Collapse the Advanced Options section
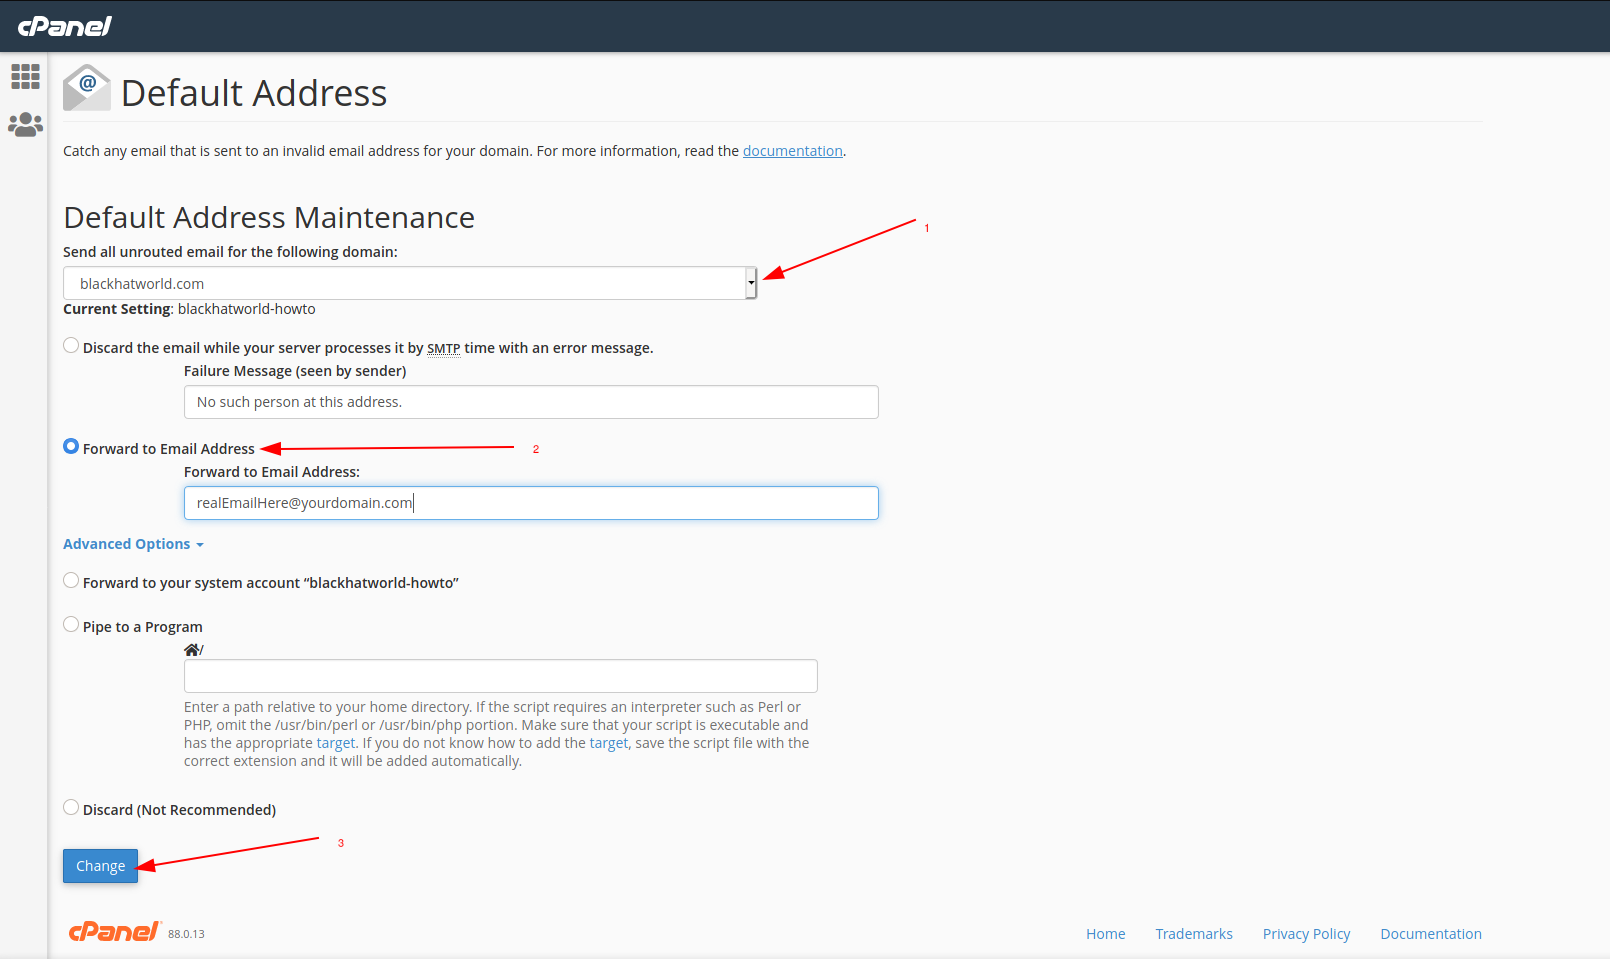Screen dimensions: 1610x959 [133, 544]
